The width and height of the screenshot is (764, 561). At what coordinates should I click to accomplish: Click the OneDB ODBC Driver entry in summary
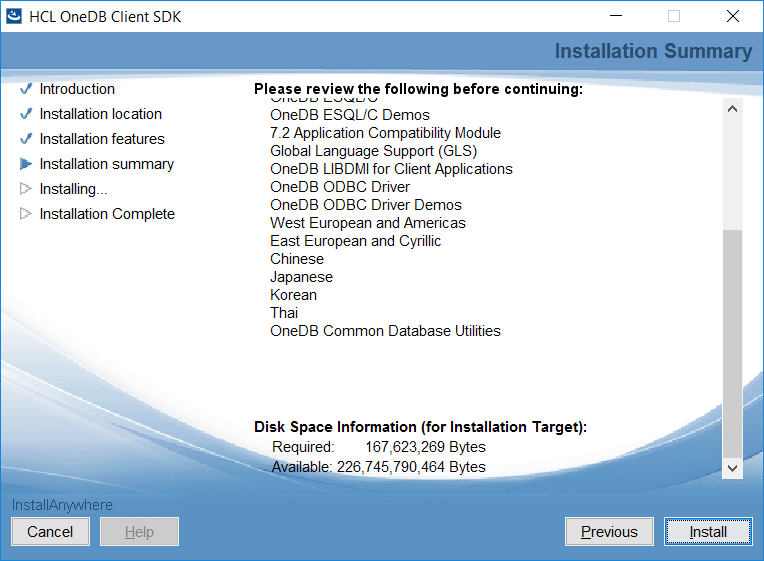(340, 187)
